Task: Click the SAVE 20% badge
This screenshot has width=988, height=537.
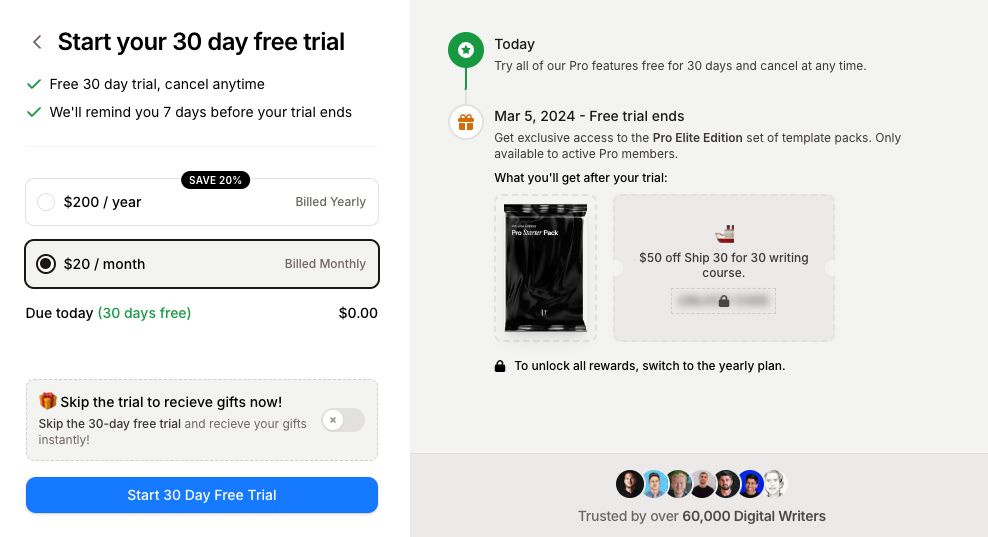Action: (x=215, y=180)
